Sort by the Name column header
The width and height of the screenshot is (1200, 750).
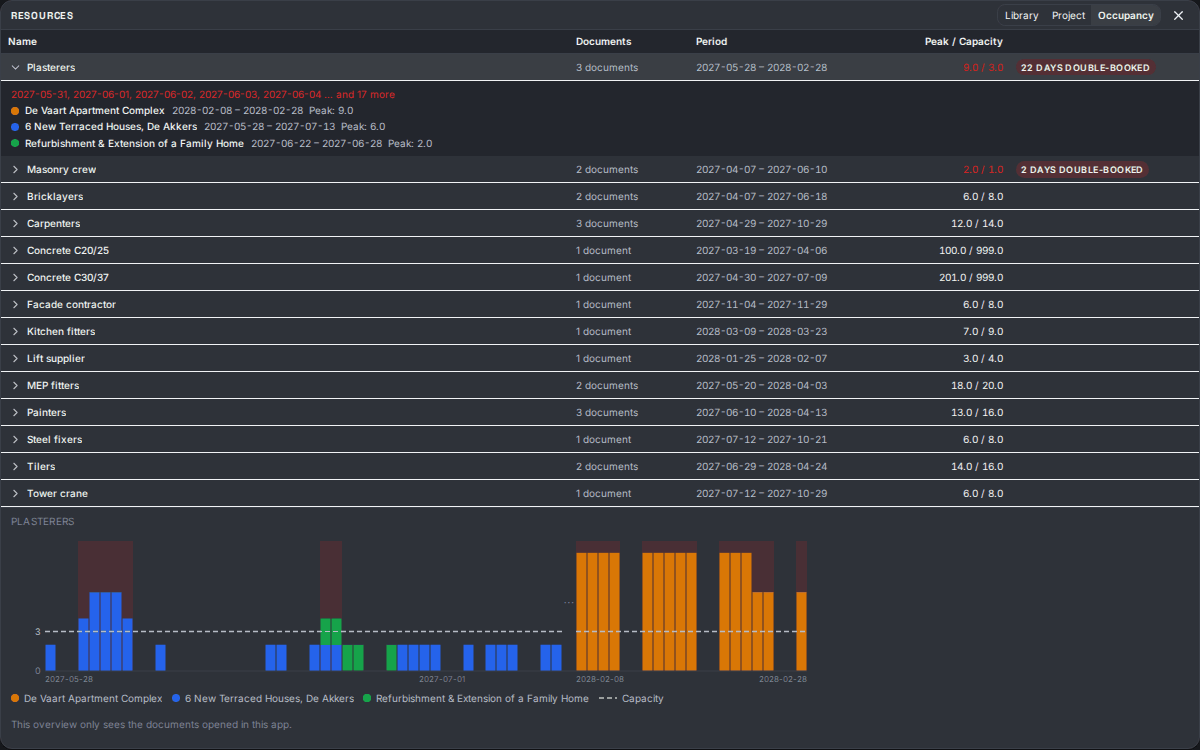point(22,42)
